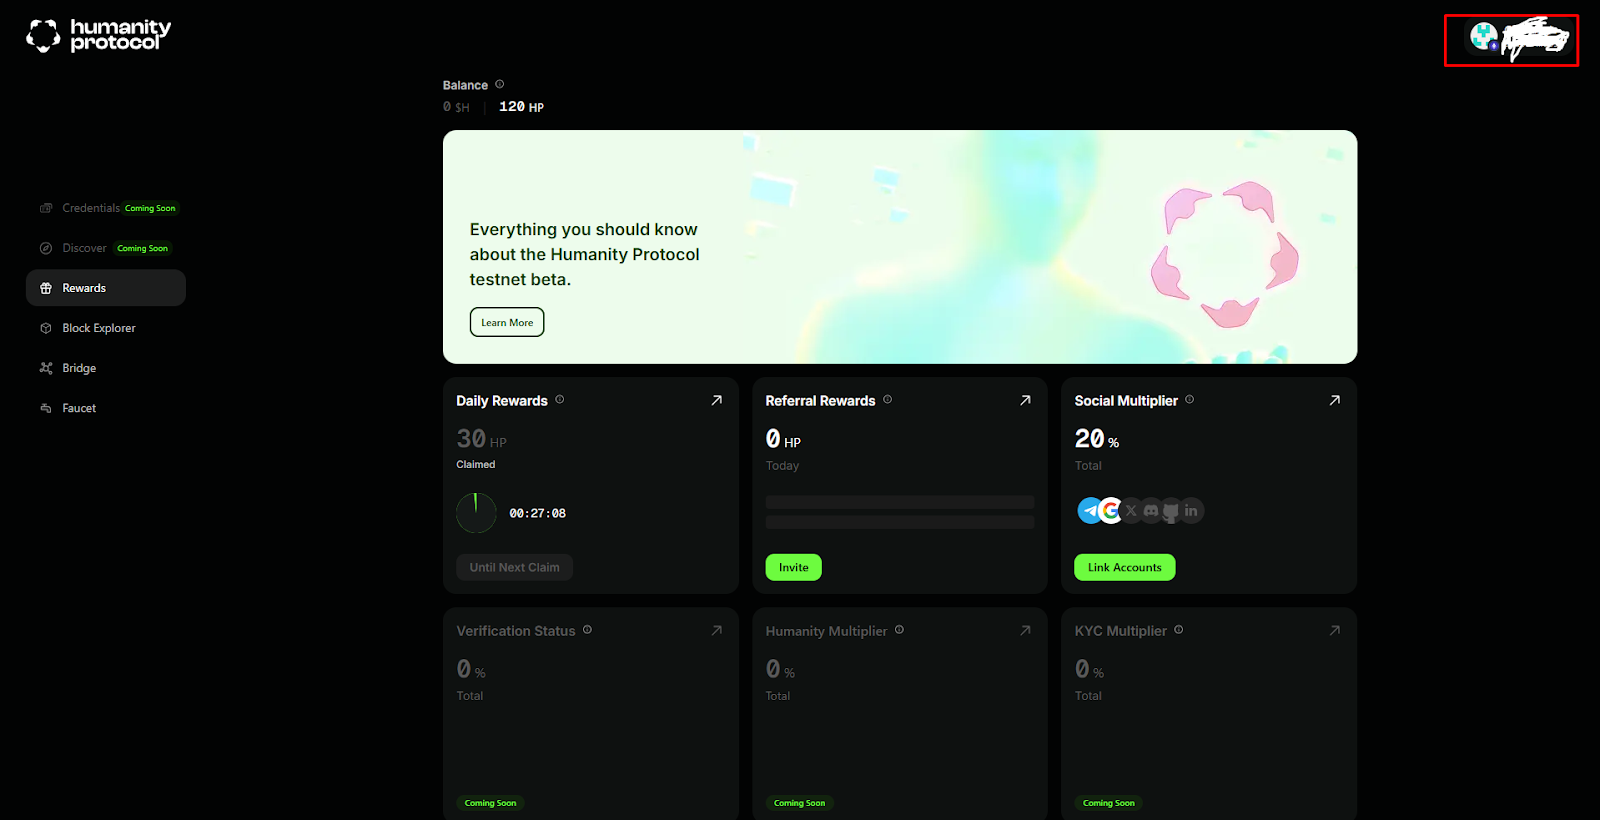Viewport: 1600px width, 820px height.
Task: Click the daily claim countdown circle
Action: coord(476,513)
